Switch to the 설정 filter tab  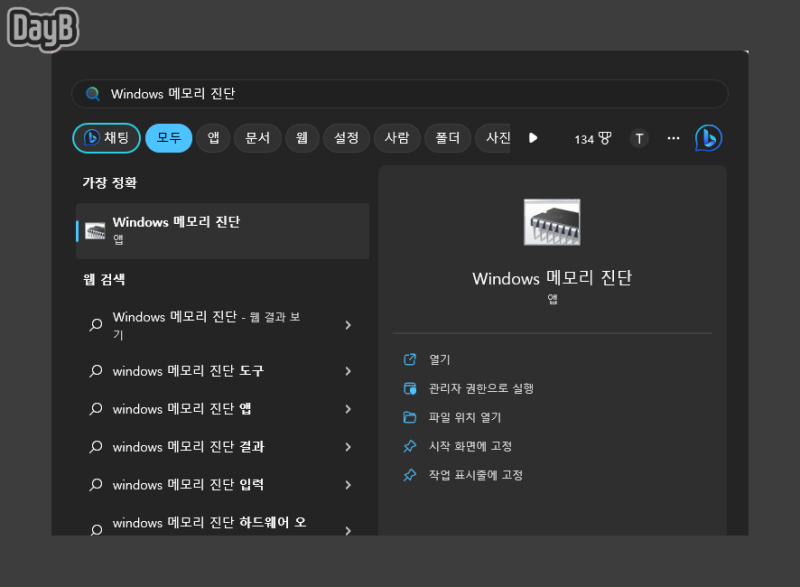pos(346,138)
